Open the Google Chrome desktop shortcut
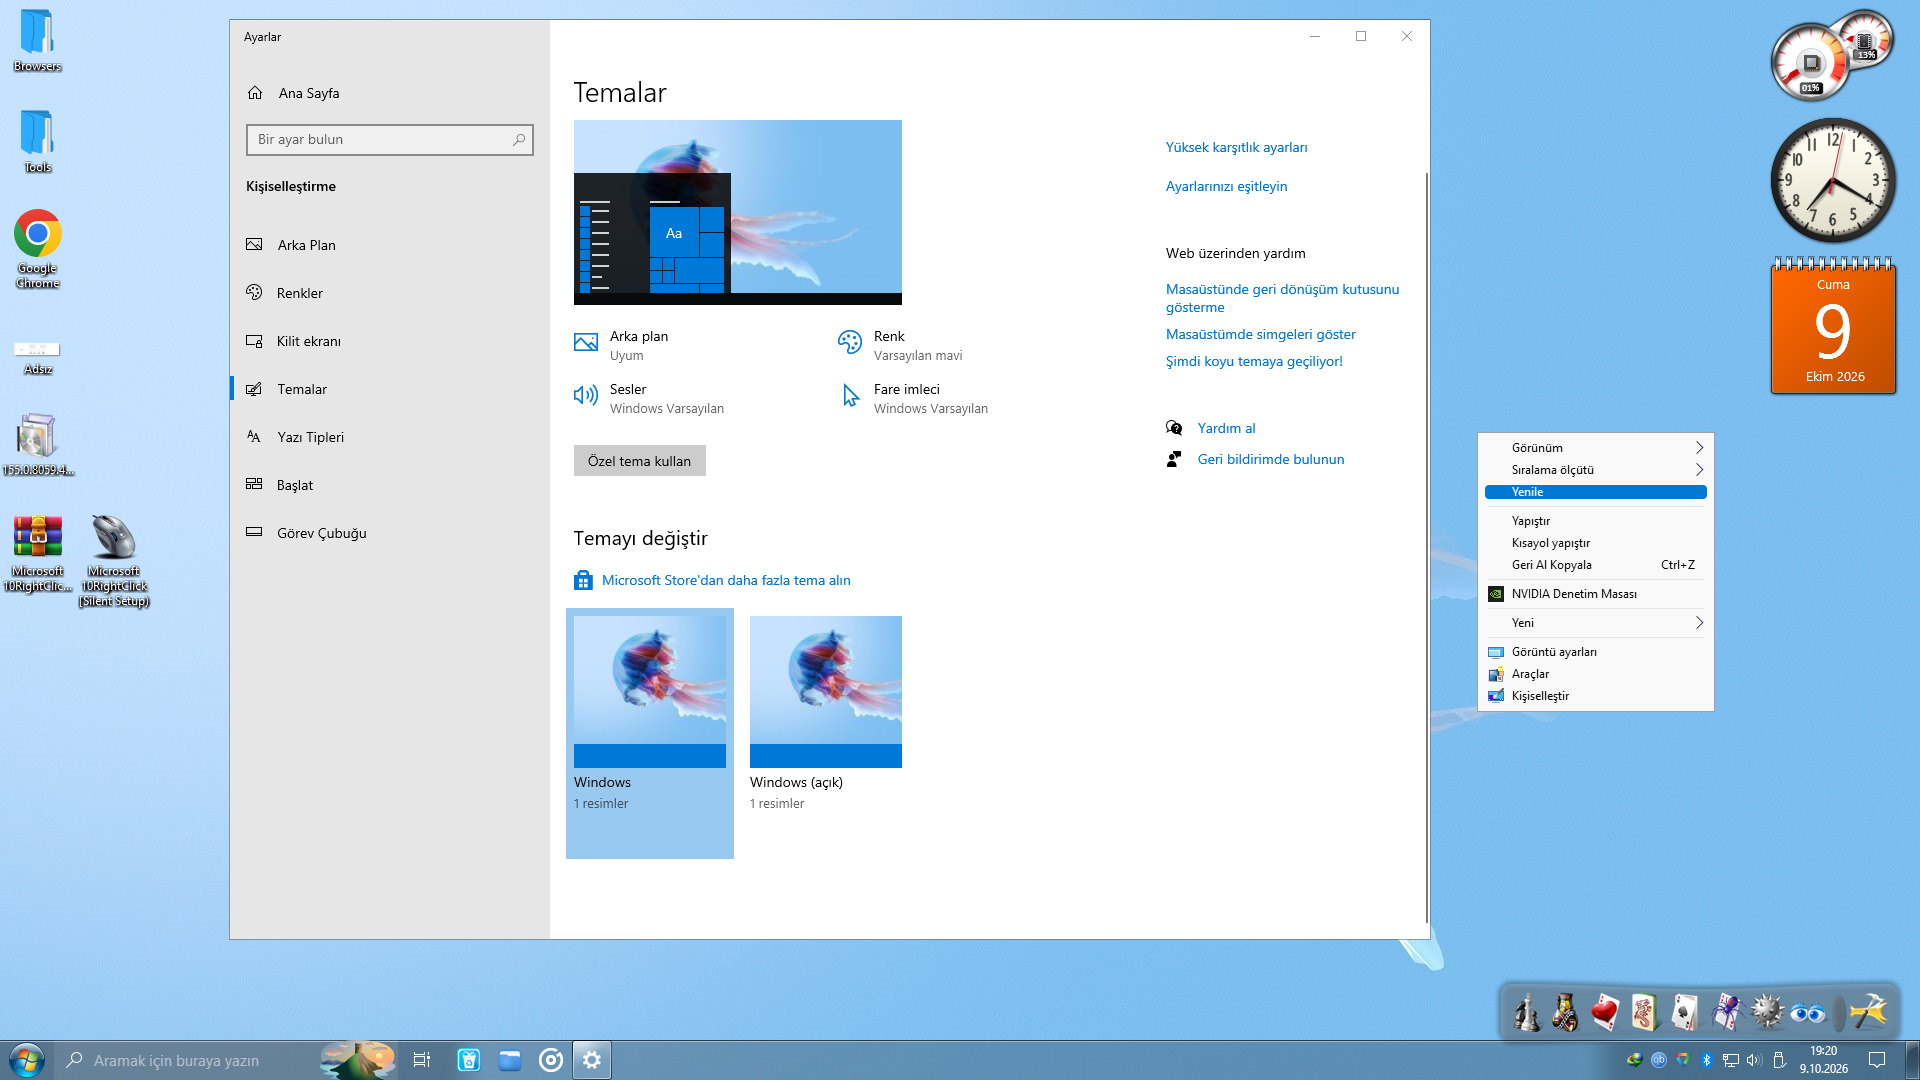Viewport: 1920px width, 1080px height. (x=37, y=248)
